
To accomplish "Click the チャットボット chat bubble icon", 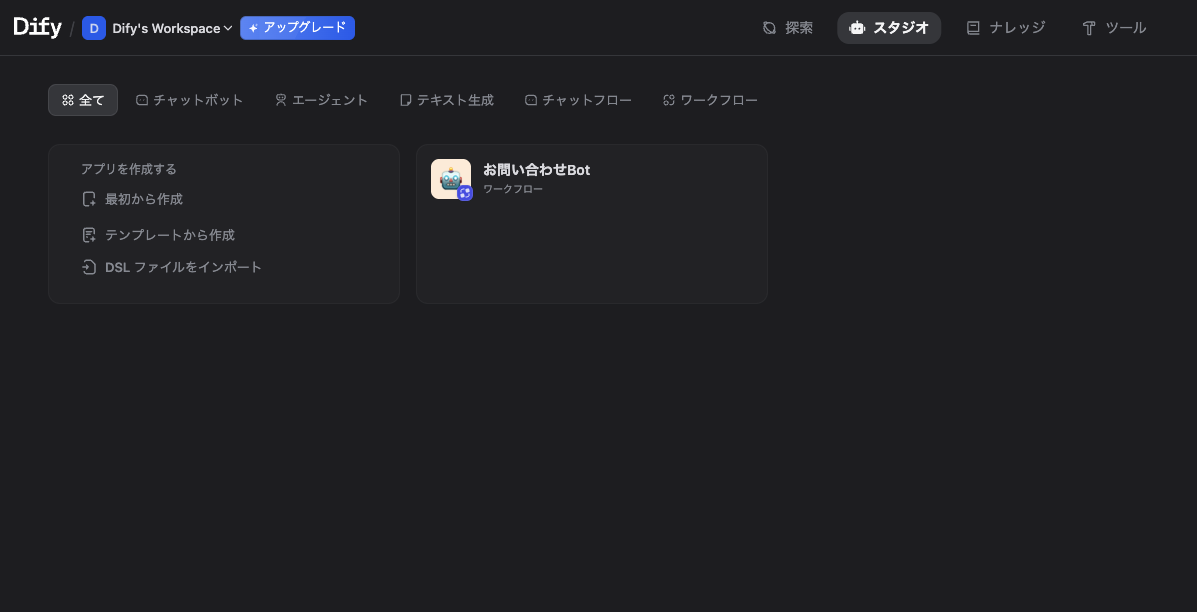I will coord(142,99).
